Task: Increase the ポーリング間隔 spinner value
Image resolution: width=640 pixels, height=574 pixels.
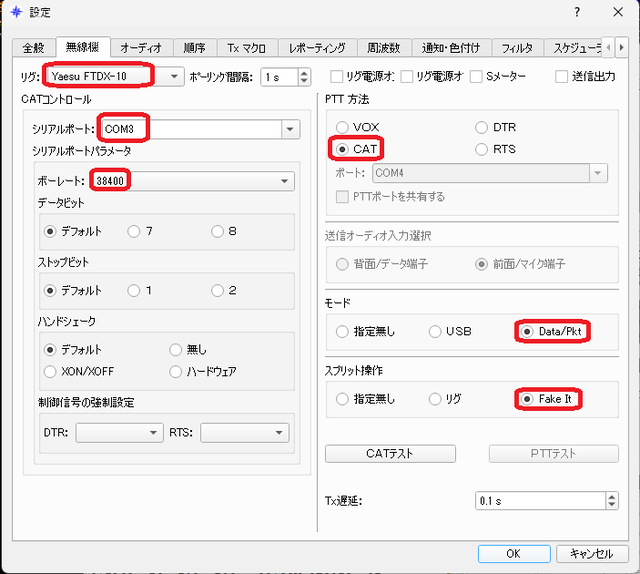Action: [304, 73]
